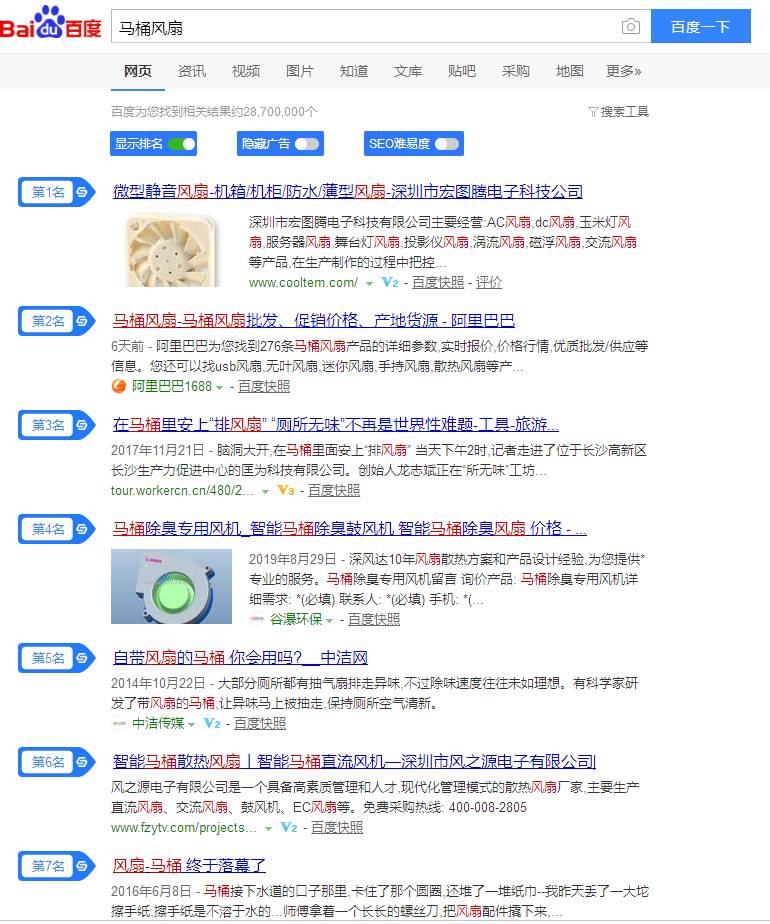Click the swirl icon on 第6名 badge
770x924 pixels.
[82, 762]
